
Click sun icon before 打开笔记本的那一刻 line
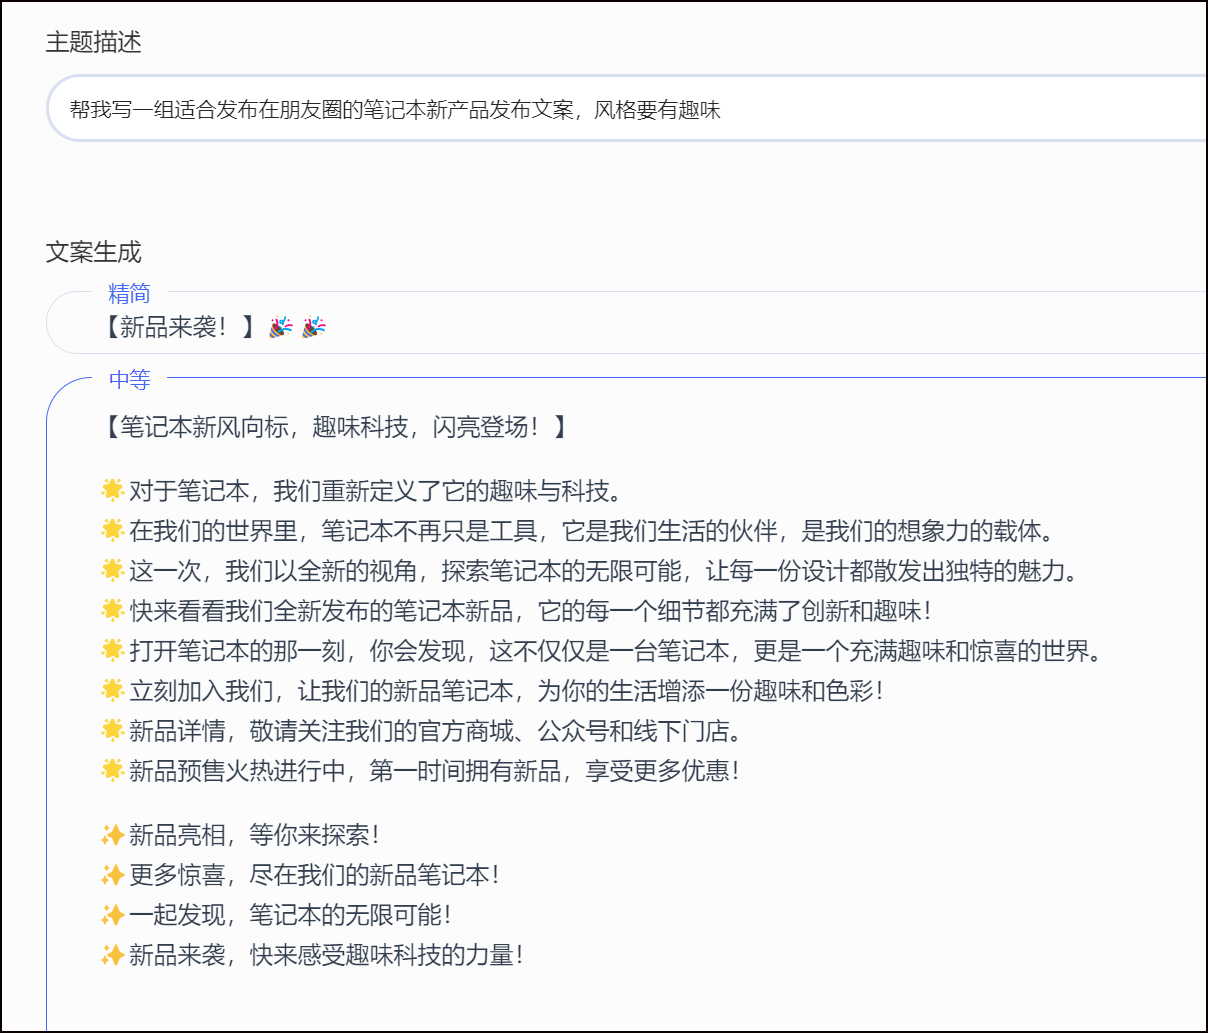[x=113, y=650]
